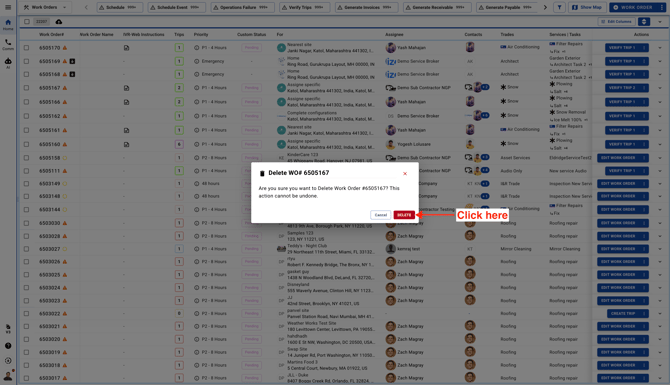
Task: Click the square badge icon beside 6505169
Action: coord(72,61)
